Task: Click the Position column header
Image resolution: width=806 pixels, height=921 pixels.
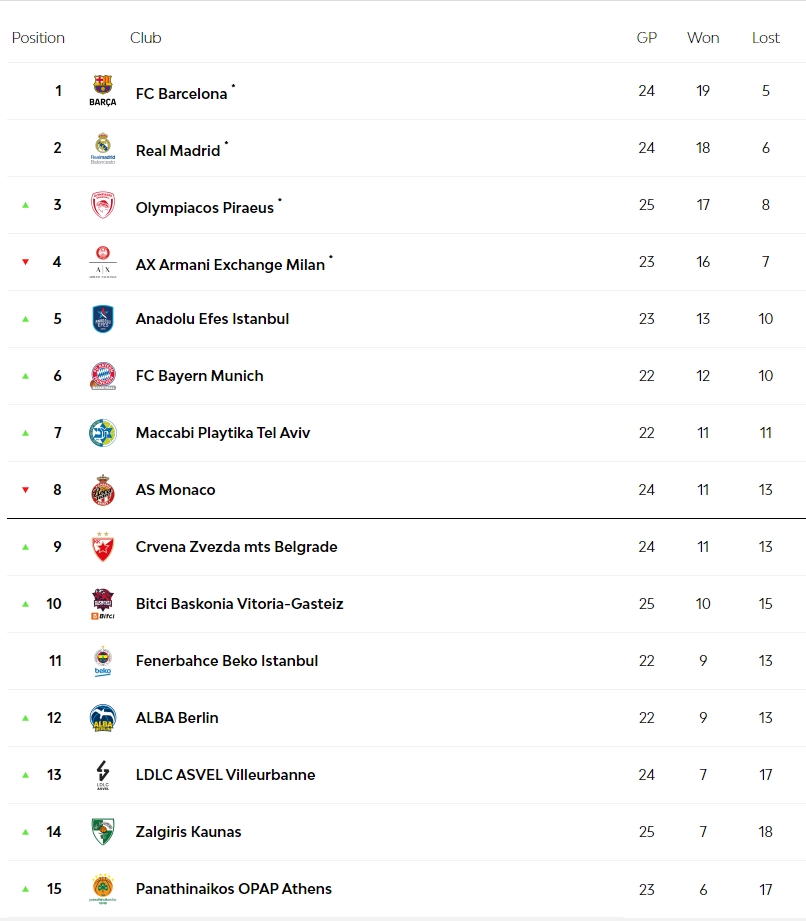Action: pos(38,38)
